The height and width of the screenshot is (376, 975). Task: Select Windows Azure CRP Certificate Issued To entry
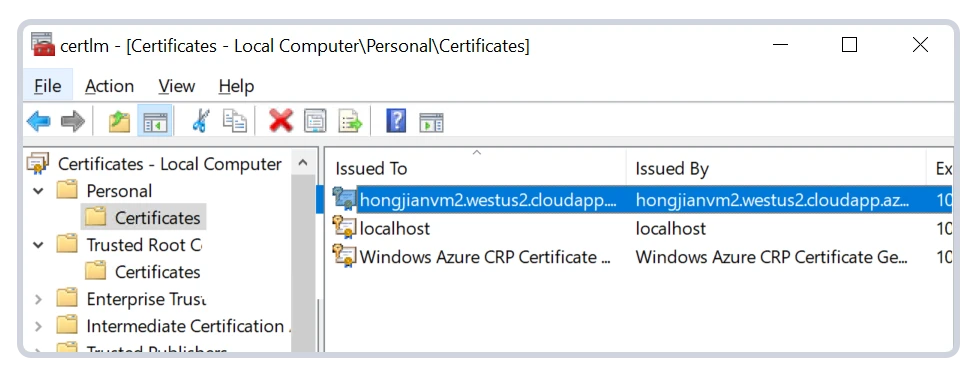pos(485,257)
